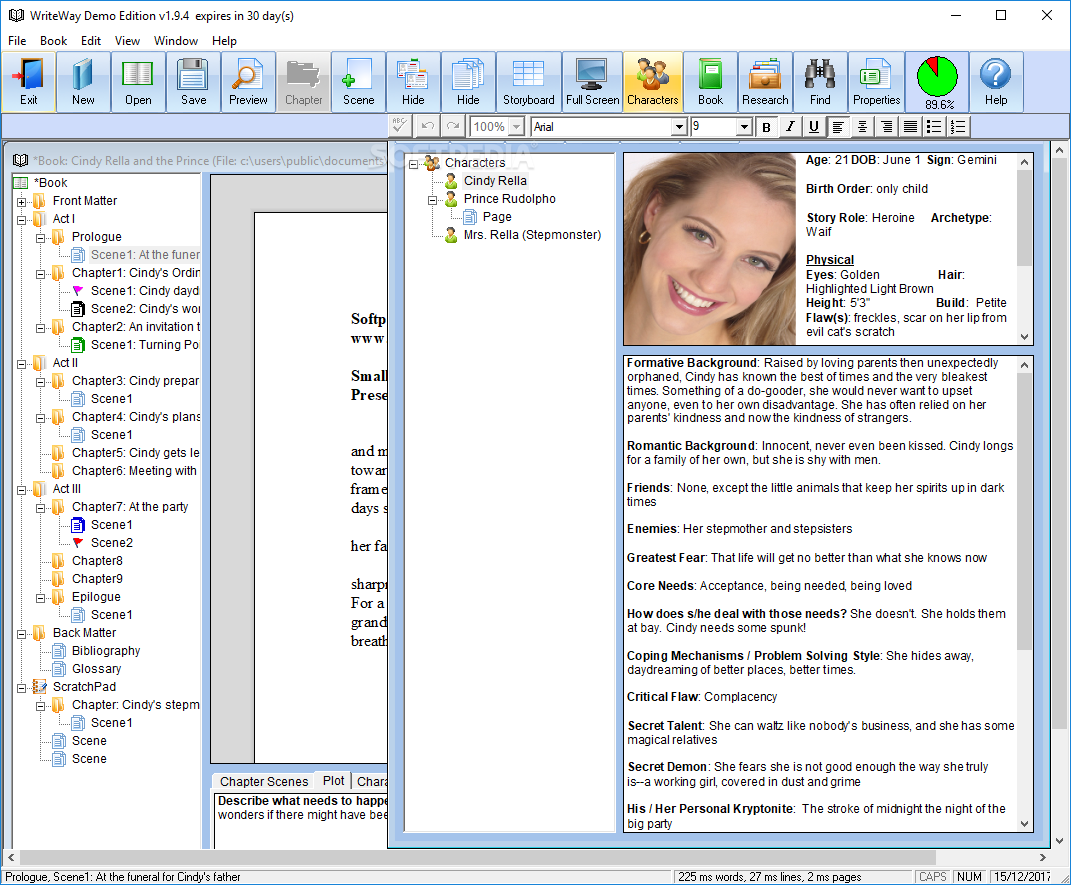This screenshot has width=1071, height=885.
Task: Click the first Hide toolbar icon
Action: click(x=413, y=82)
